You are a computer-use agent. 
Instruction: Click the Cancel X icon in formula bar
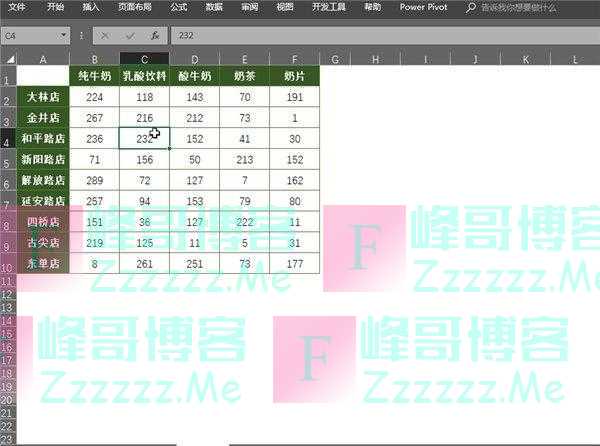[107, 35]
